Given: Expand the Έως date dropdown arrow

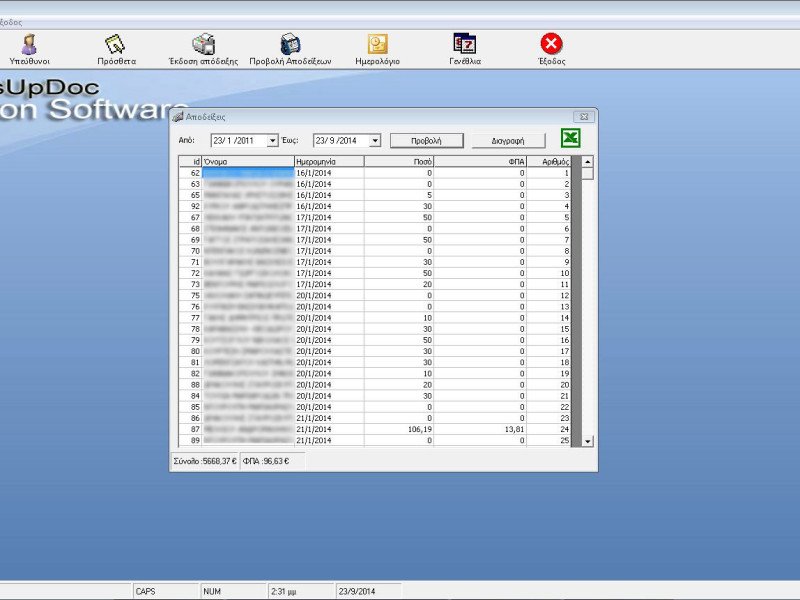Looking at the screenshot, I should point(375,140).
